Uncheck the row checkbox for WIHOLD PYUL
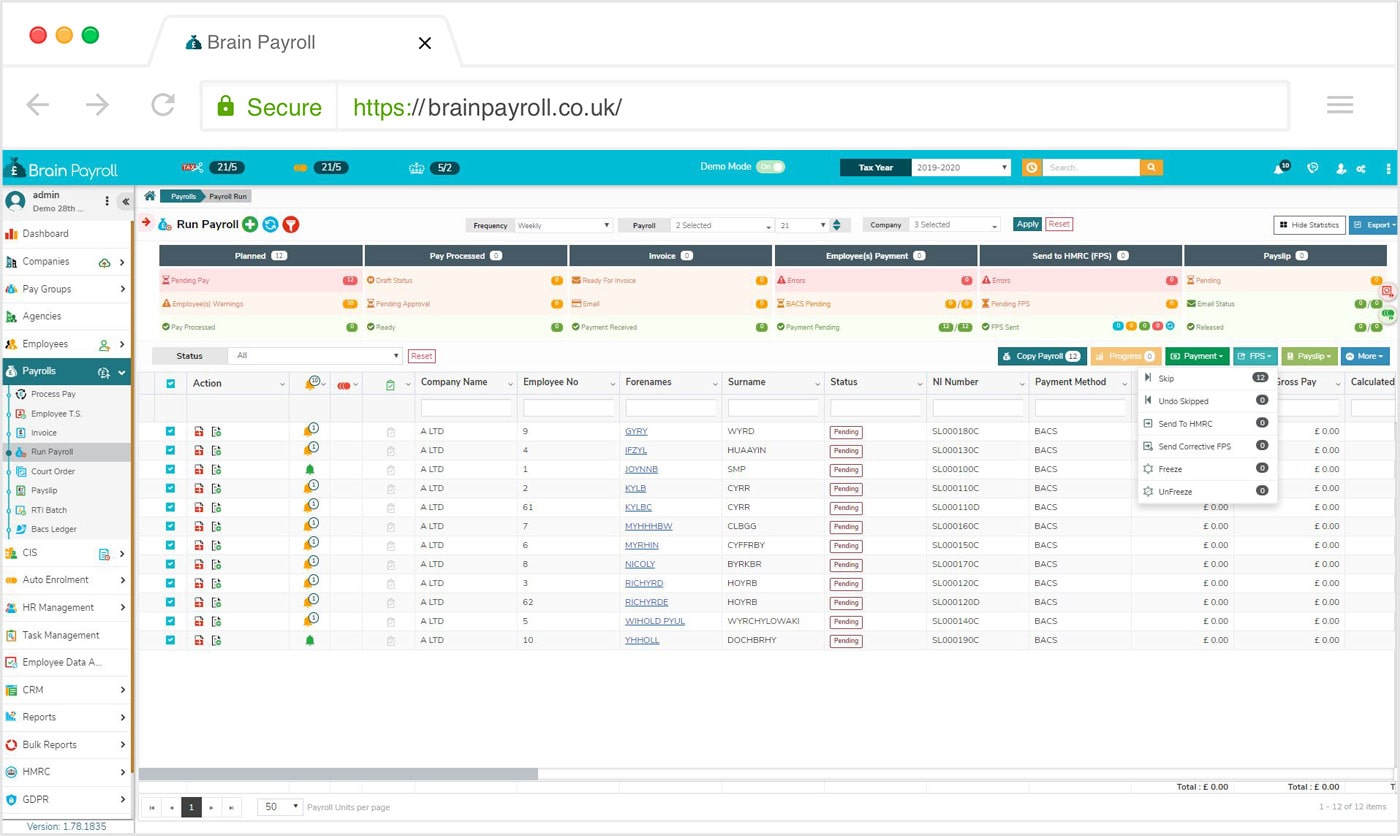This screenshot has height=836, width=1400. (x=170, y=621)
